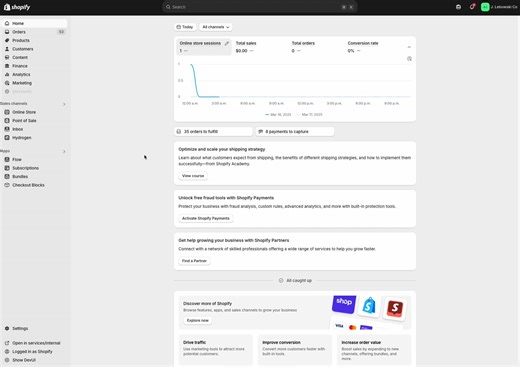Open Settings in the sidebar
This screenshot has width=520, height=367.
click(34, 328)
